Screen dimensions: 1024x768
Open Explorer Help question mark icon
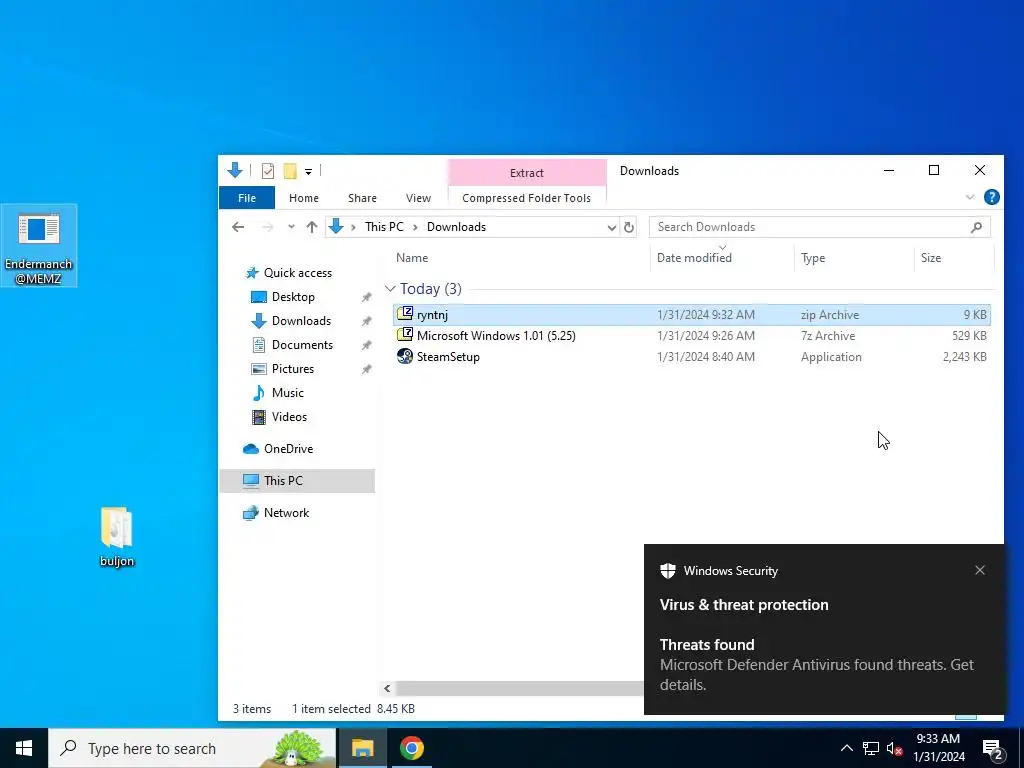tap(991, 197)
